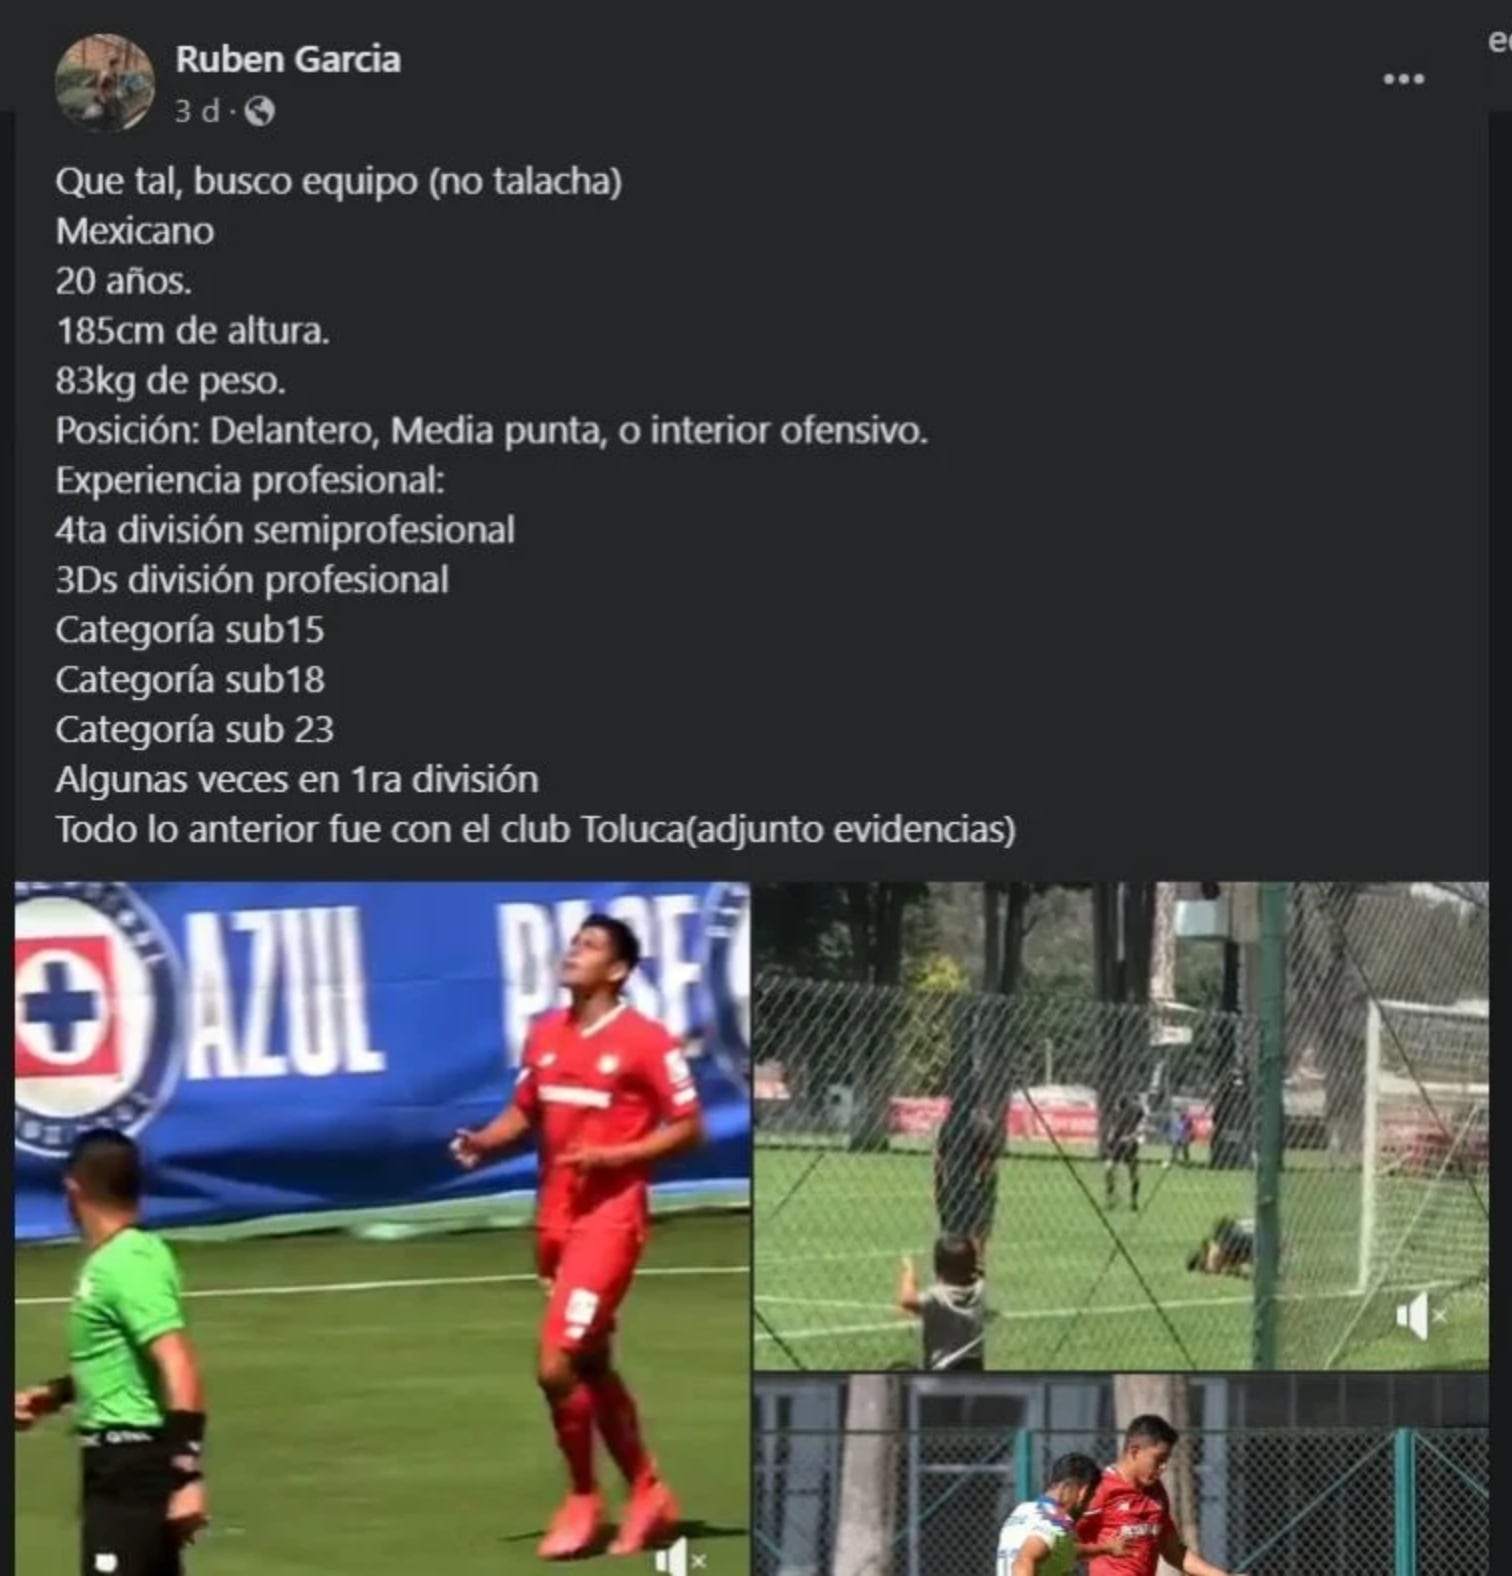Open the three-dot post options menu
The image size is (1512, 1576).
click(1403, 79)
